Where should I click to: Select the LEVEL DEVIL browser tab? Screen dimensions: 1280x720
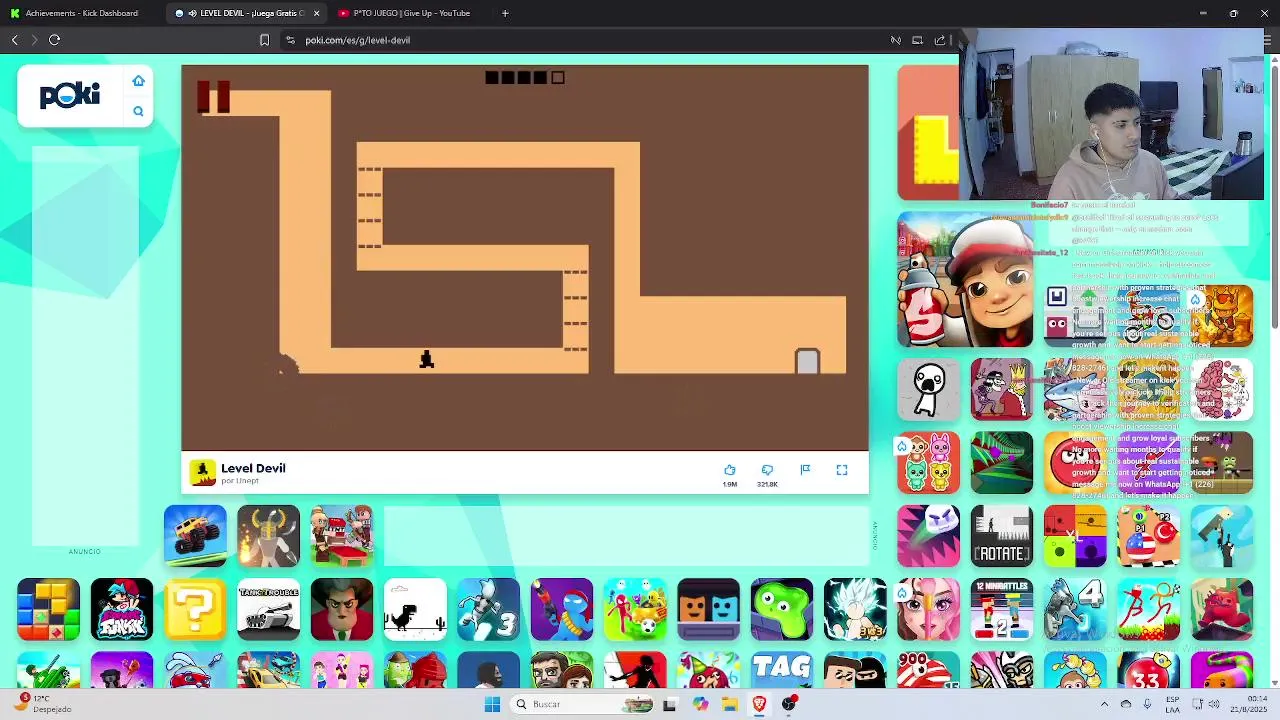click(244, 13)
